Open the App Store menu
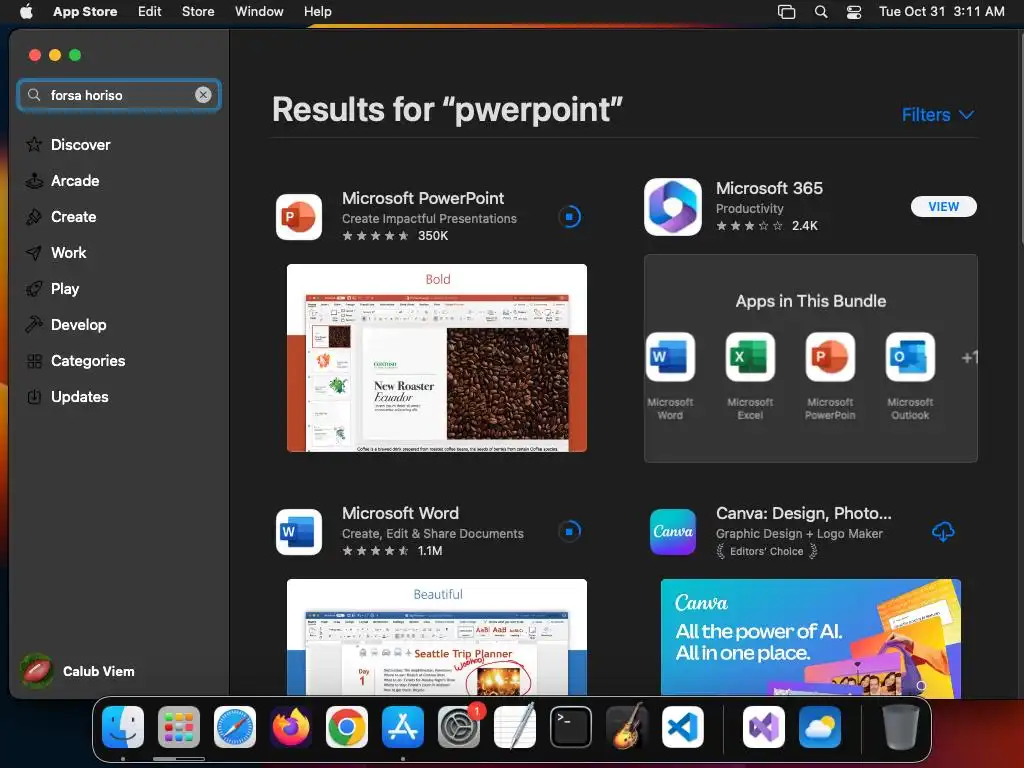 pos(85,11)
